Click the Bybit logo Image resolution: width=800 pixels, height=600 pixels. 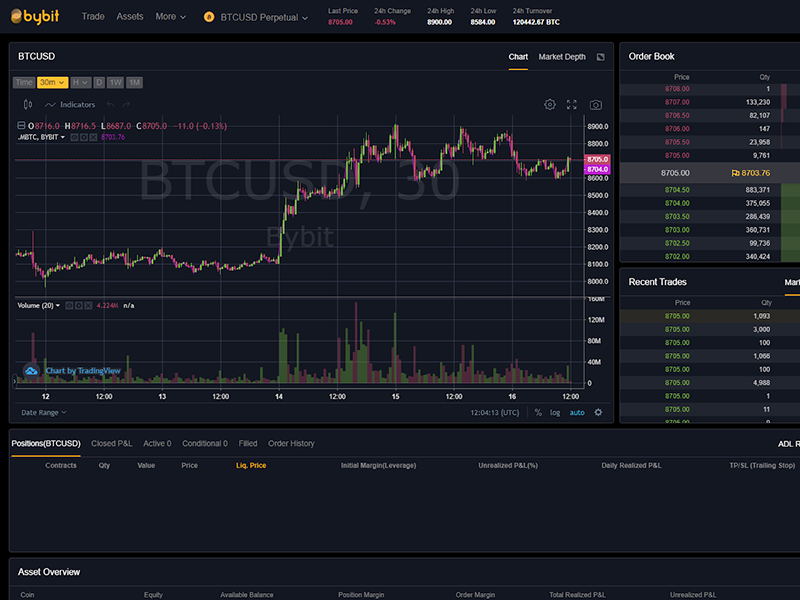pos(35,16)
